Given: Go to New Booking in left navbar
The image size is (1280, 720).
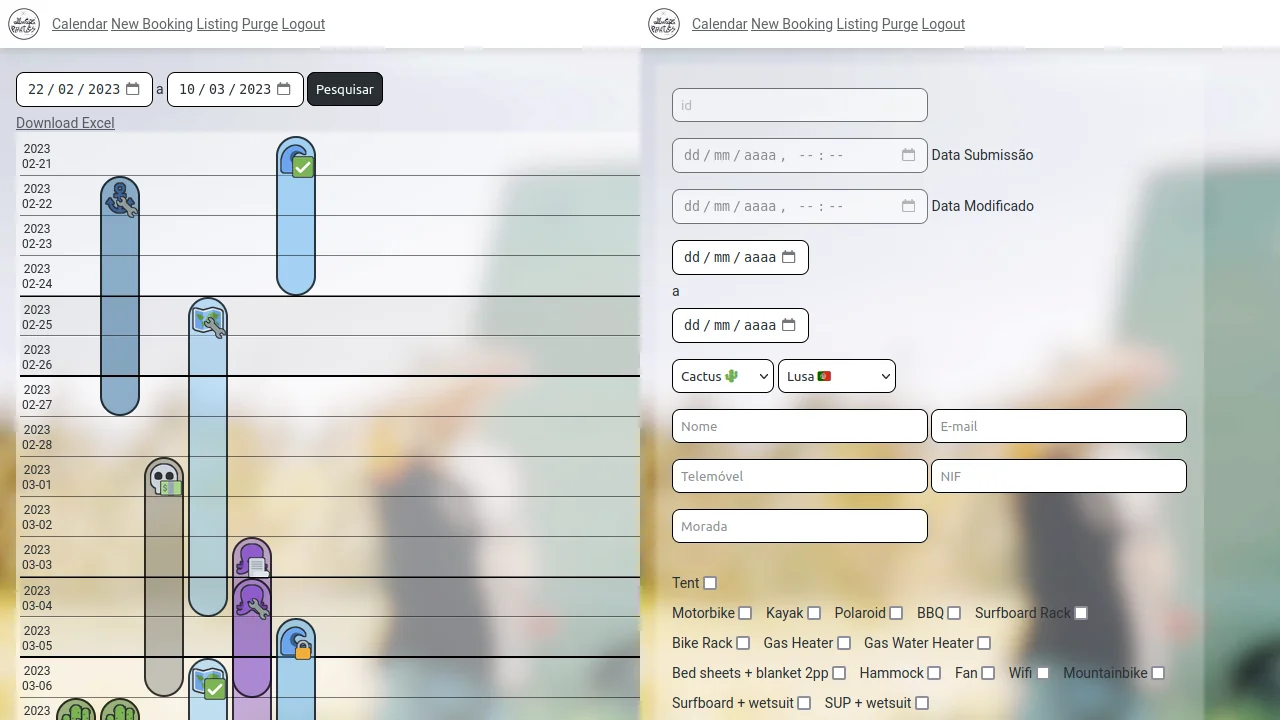Looking at the screenshot, I should (x=152, y=24).
